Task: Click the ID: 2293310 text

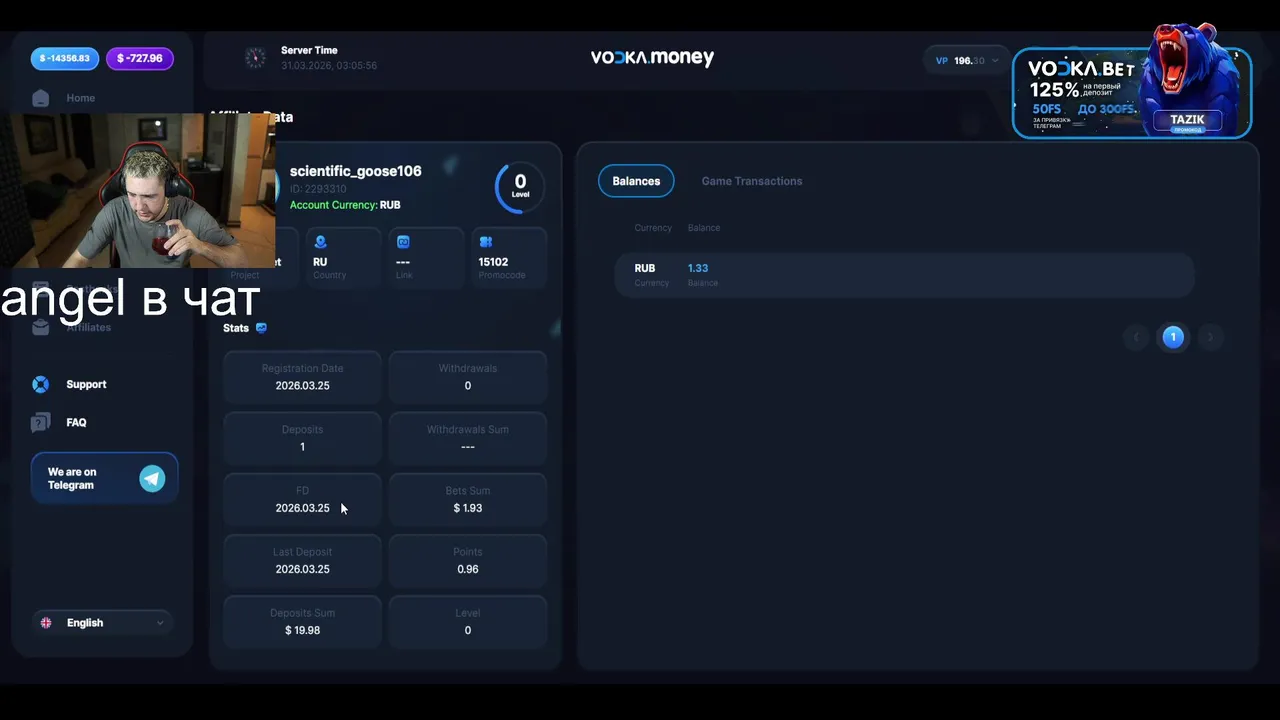Action: click(318, 189)
